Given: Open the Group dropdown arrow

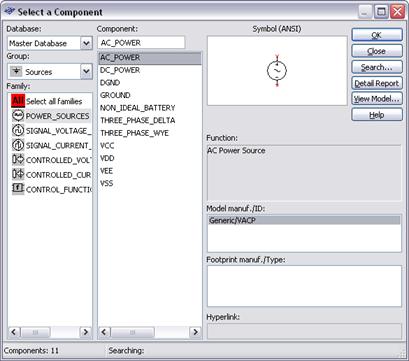Looking at the screenshot, I should [86, 72].
